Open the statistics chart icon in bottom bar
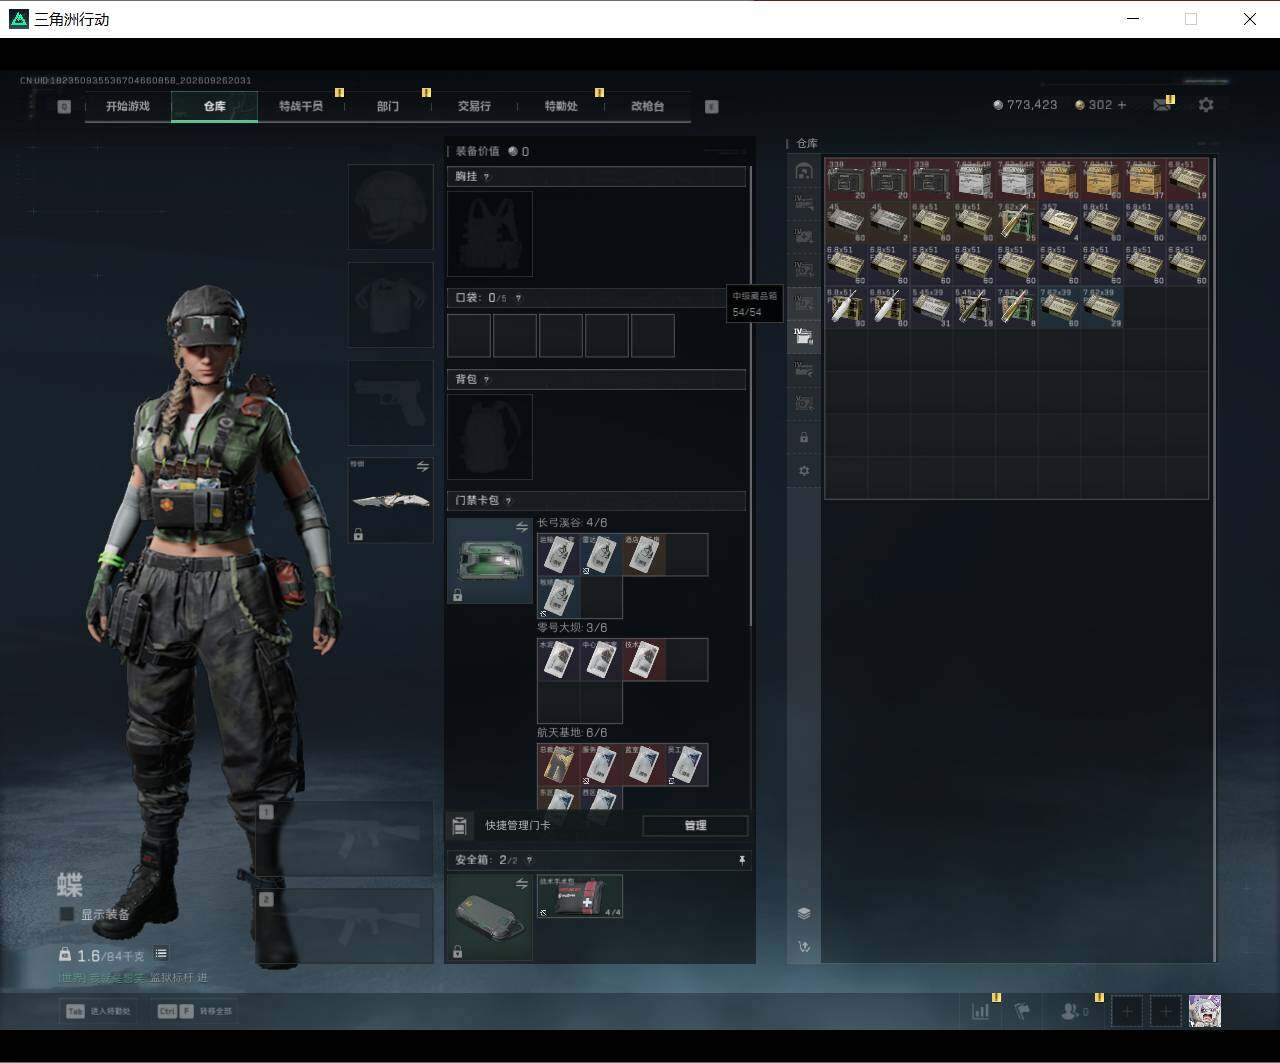Screen dimensions: 1280x1063 (981, 1011)
